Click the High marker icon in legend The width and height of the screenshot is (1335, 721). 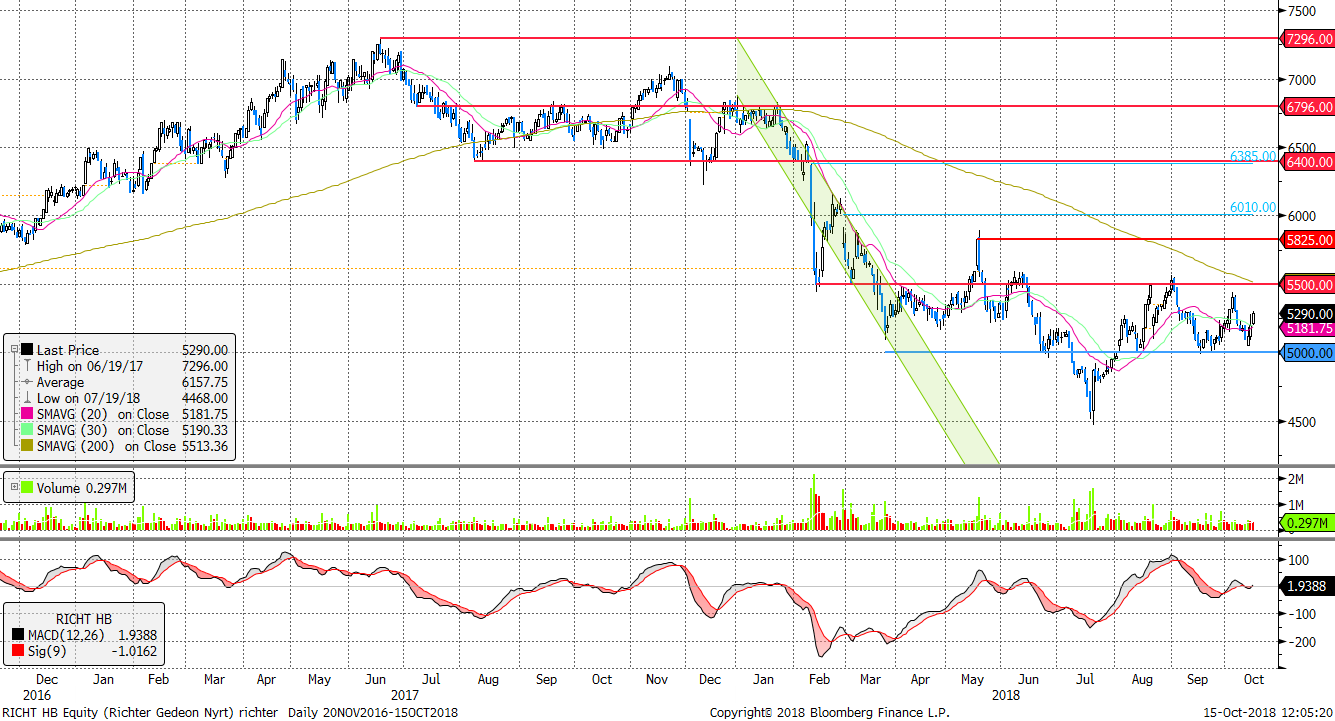[x=26, y=366]
